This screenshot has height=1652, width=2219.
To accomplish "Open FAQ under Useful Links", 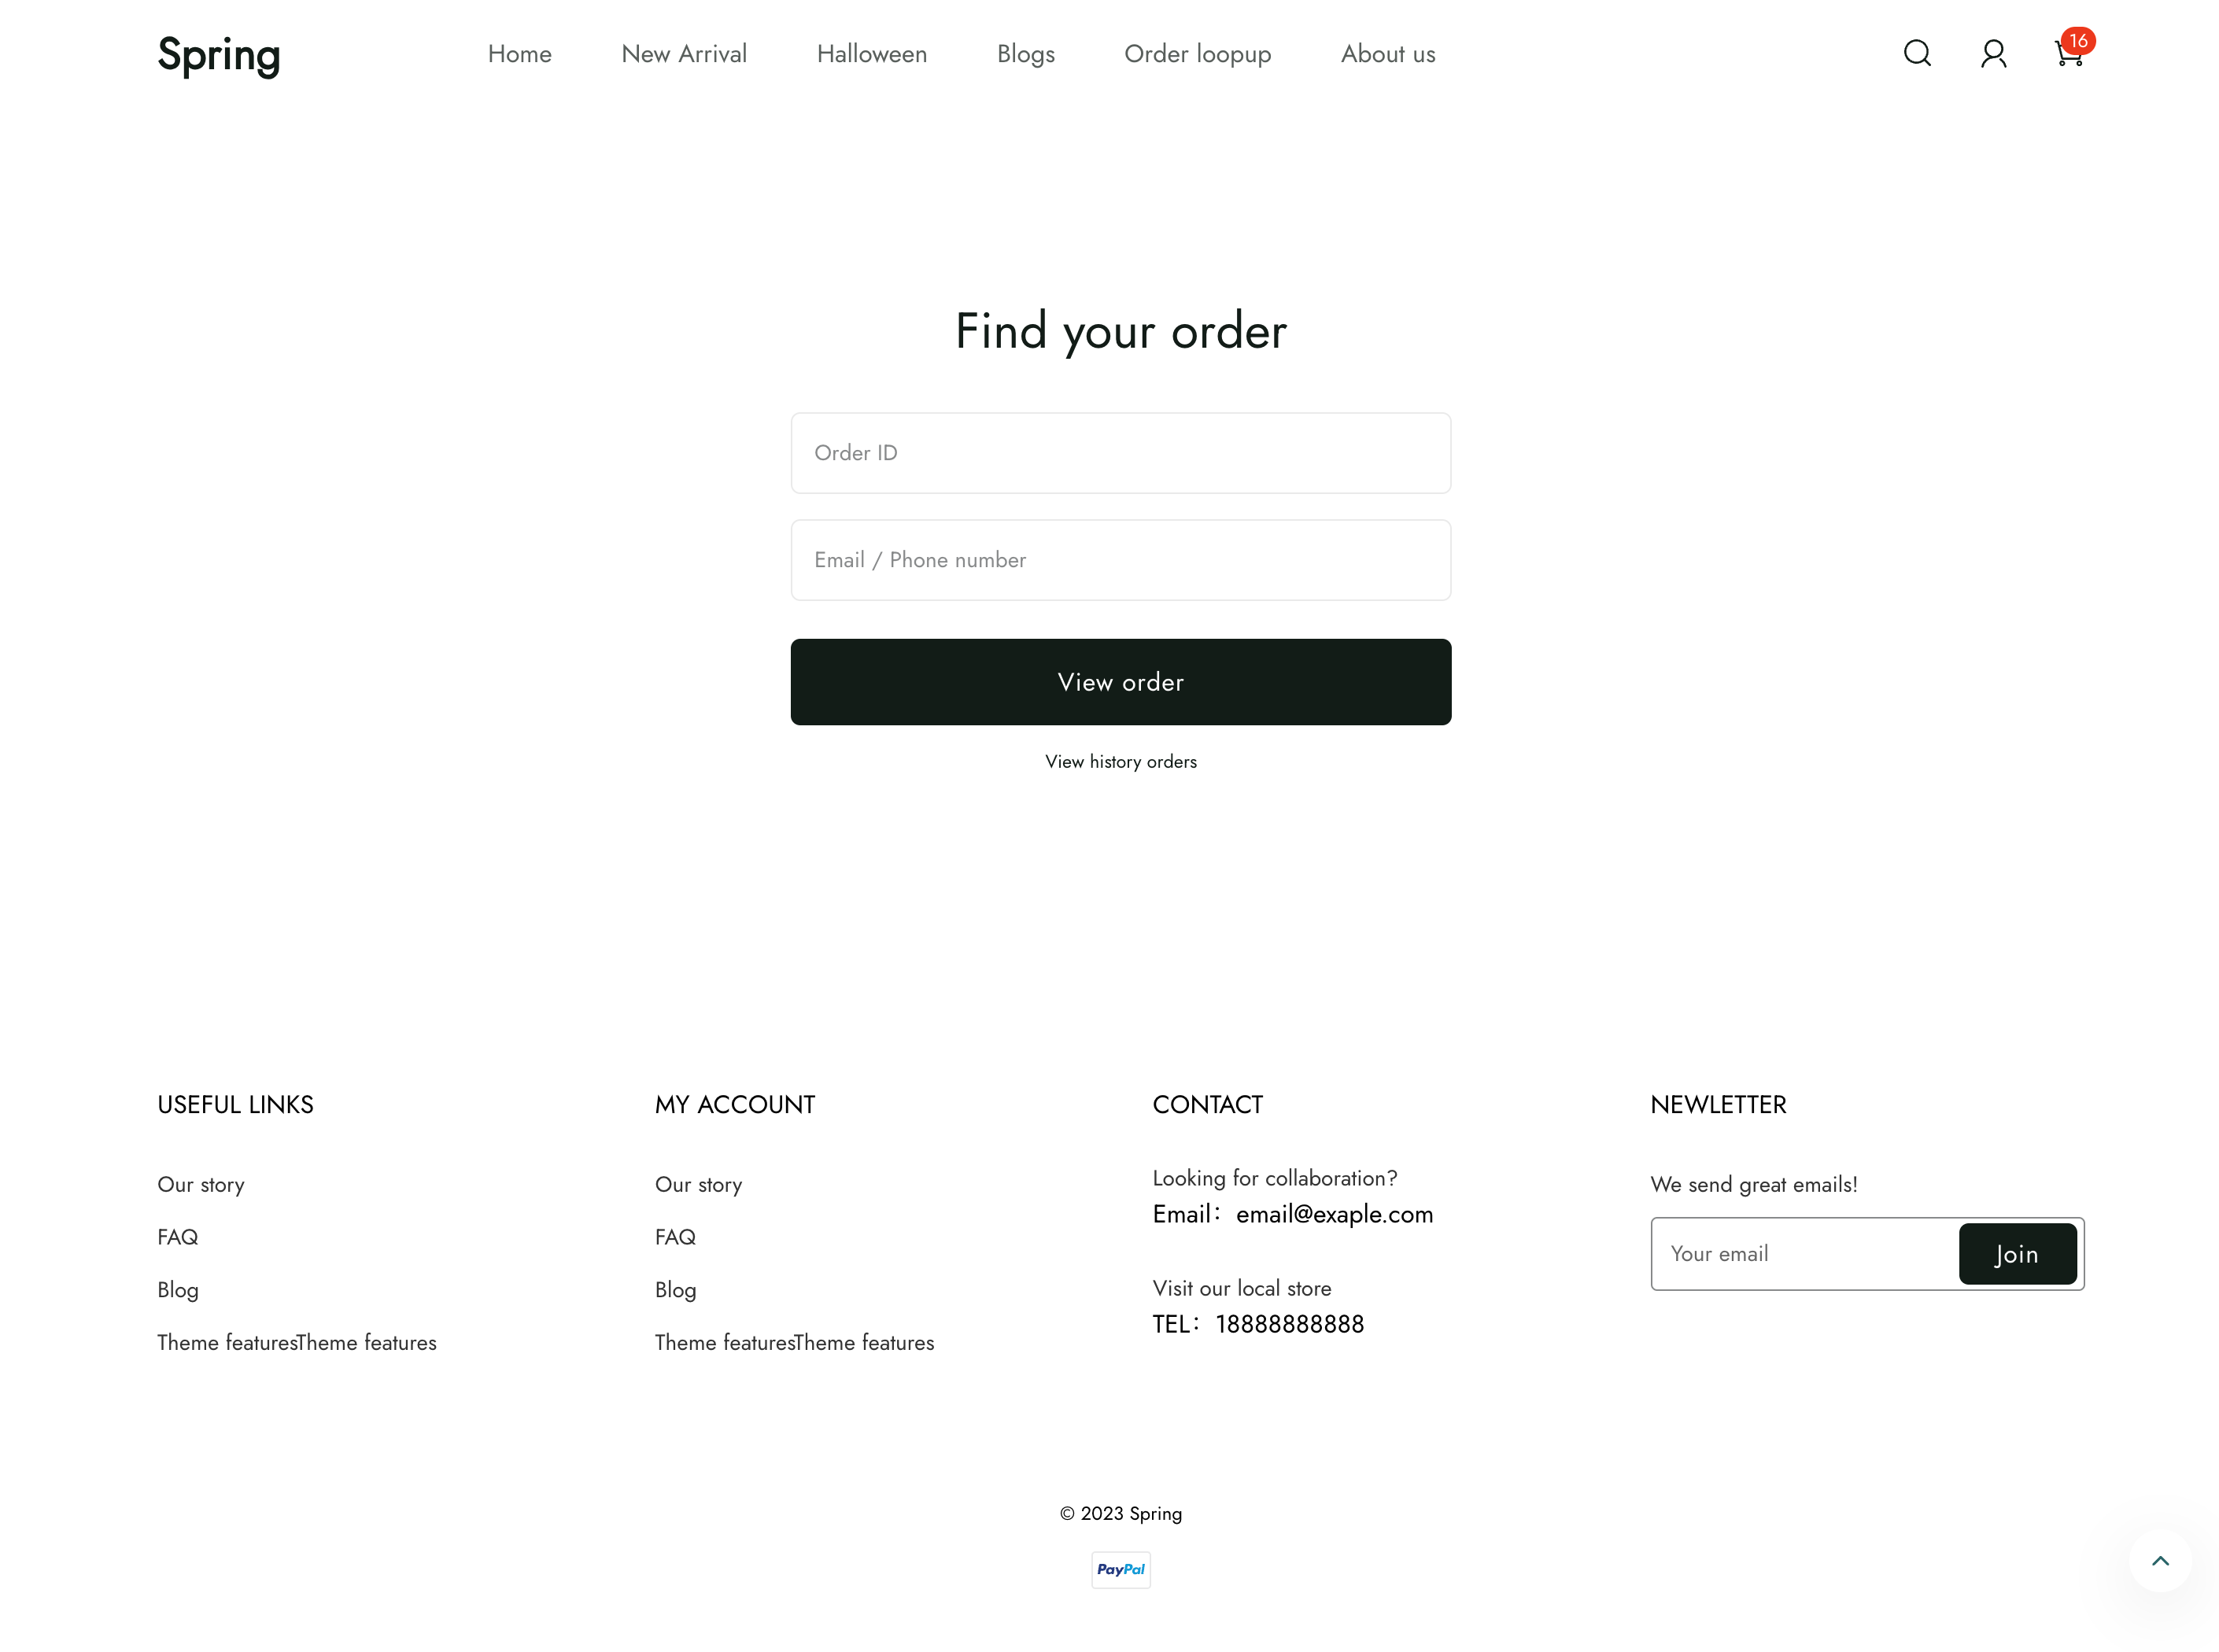I will coord(178,1237).
